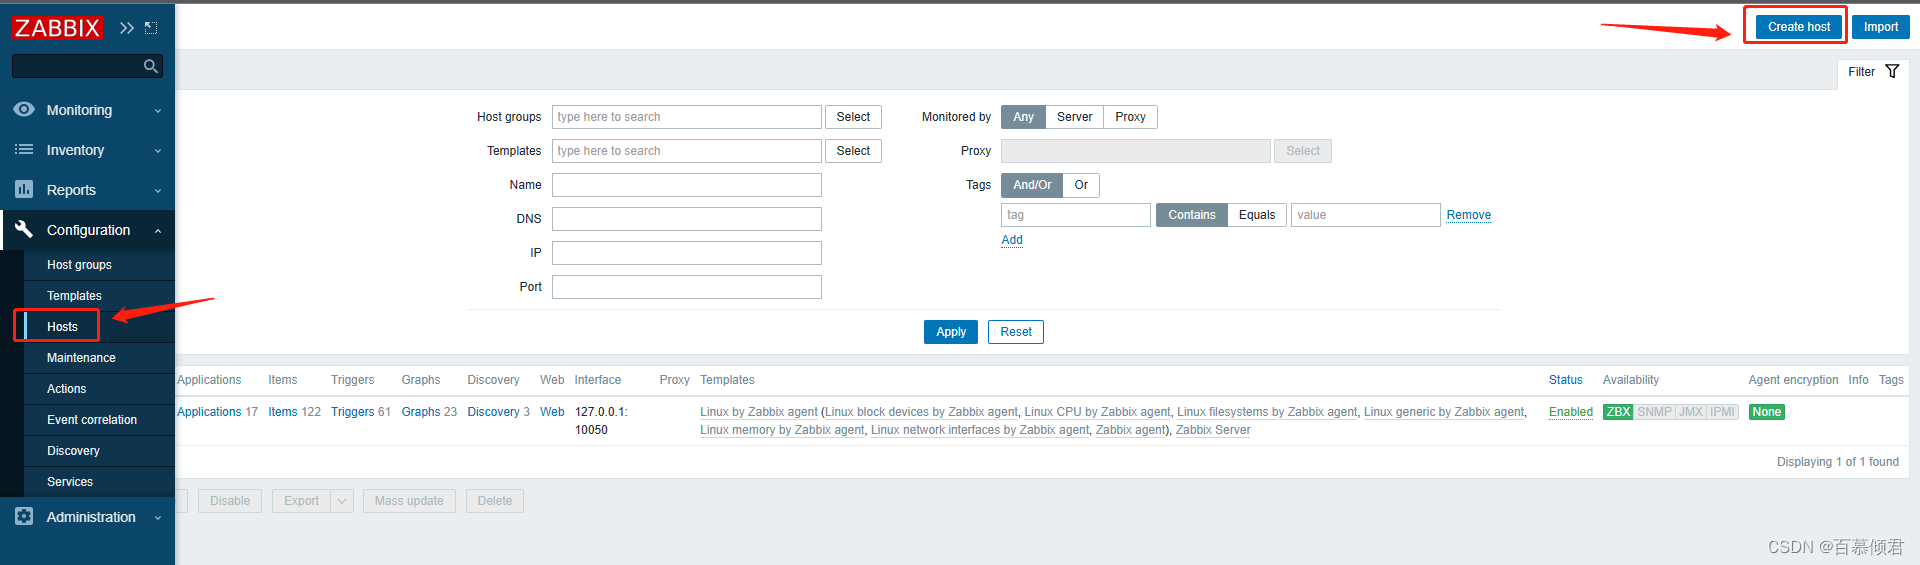
Task: Click the Disable button
Action: pos(230,501)
